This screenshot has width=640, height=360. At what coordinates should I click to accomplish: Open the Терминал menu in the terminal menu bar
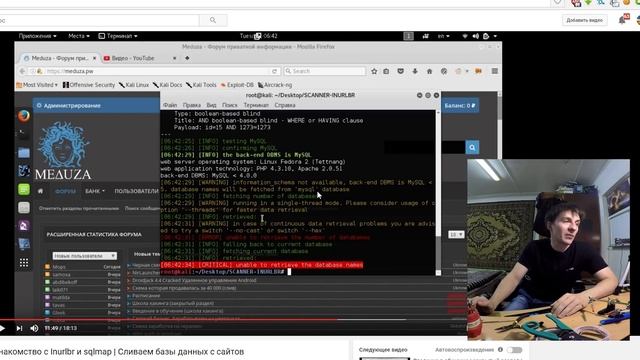coord(256,105)
